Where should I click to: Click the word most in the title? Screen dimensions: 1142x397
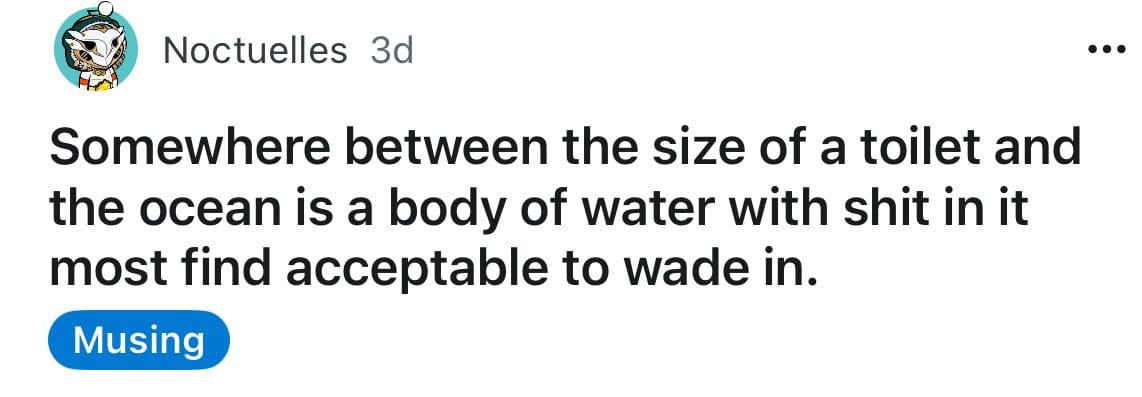tap(98, 270)
